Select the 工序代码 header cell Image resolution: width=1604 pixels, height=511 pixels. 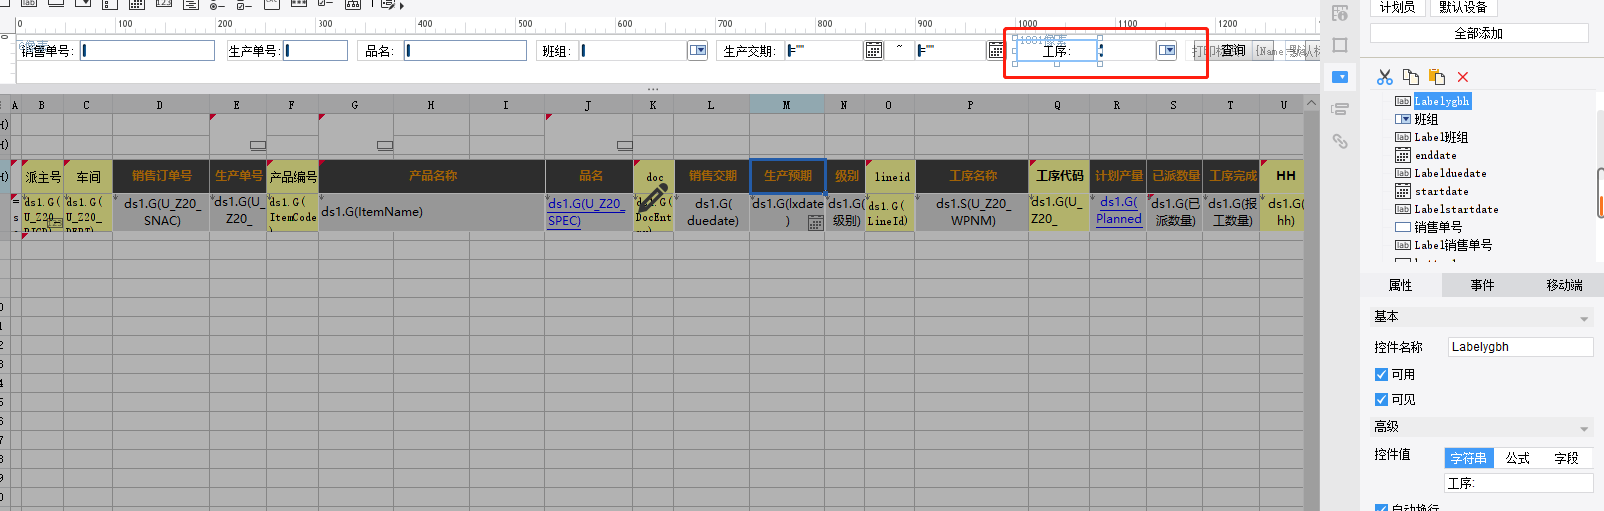(1059, 176)
